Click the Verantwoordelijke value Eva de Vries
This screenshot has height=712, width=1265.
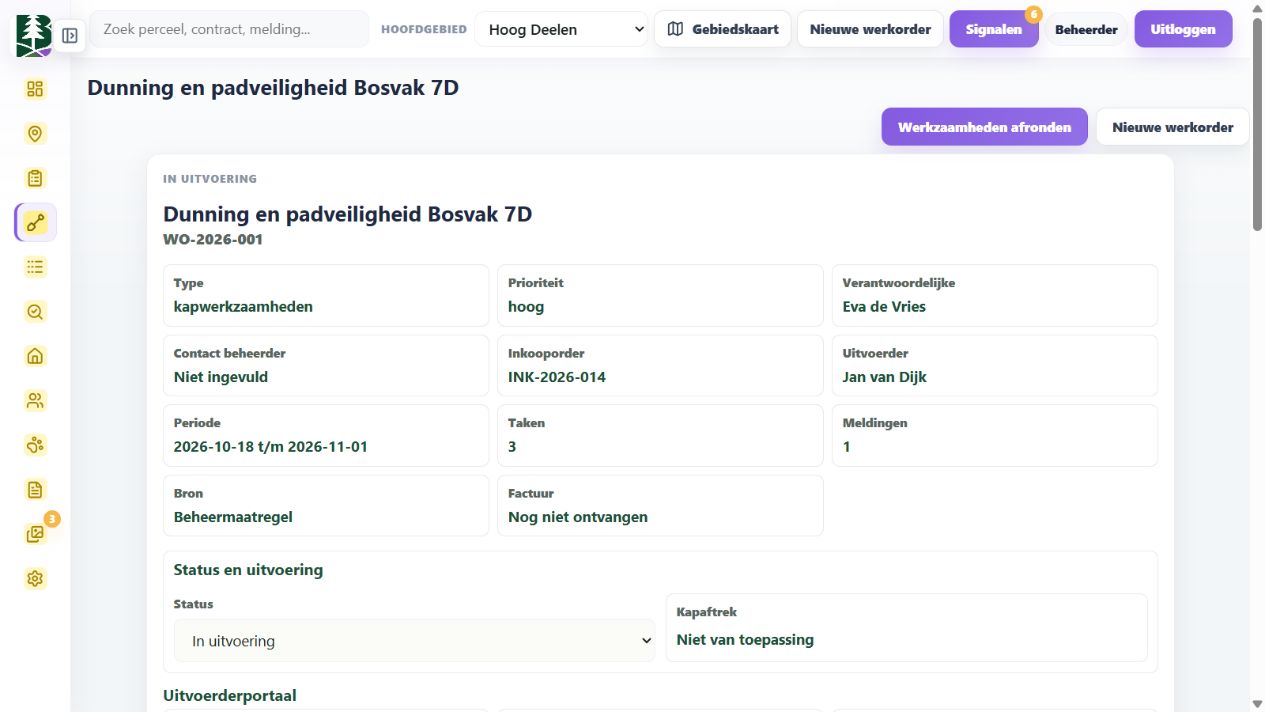pyautogui.click(x=884, y=307)
